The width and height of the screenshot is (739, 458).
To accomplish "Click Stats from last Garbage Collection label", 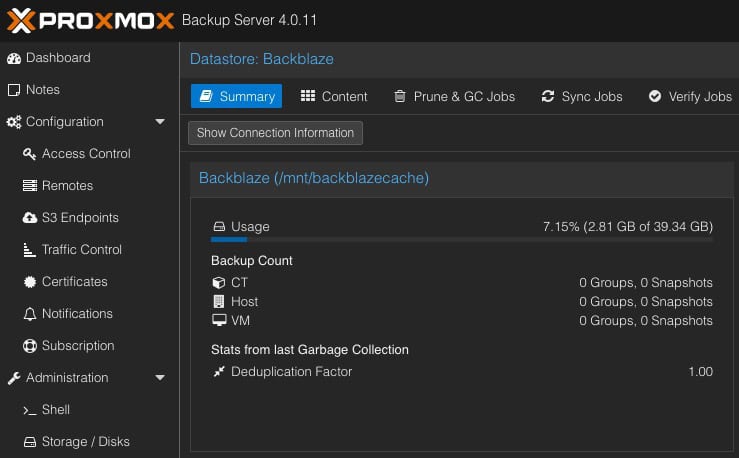I will pos(310,350).
